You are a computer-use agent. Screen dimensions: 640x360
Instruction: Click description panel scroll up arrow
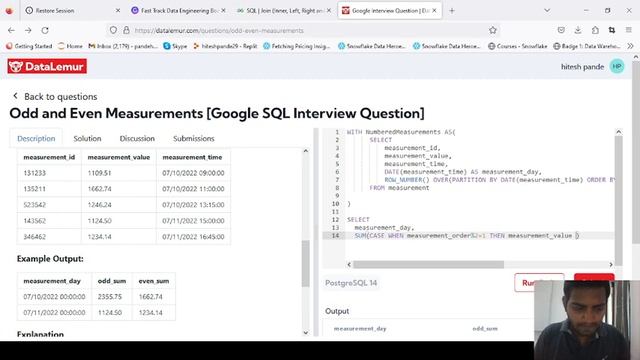coord(306,151)
